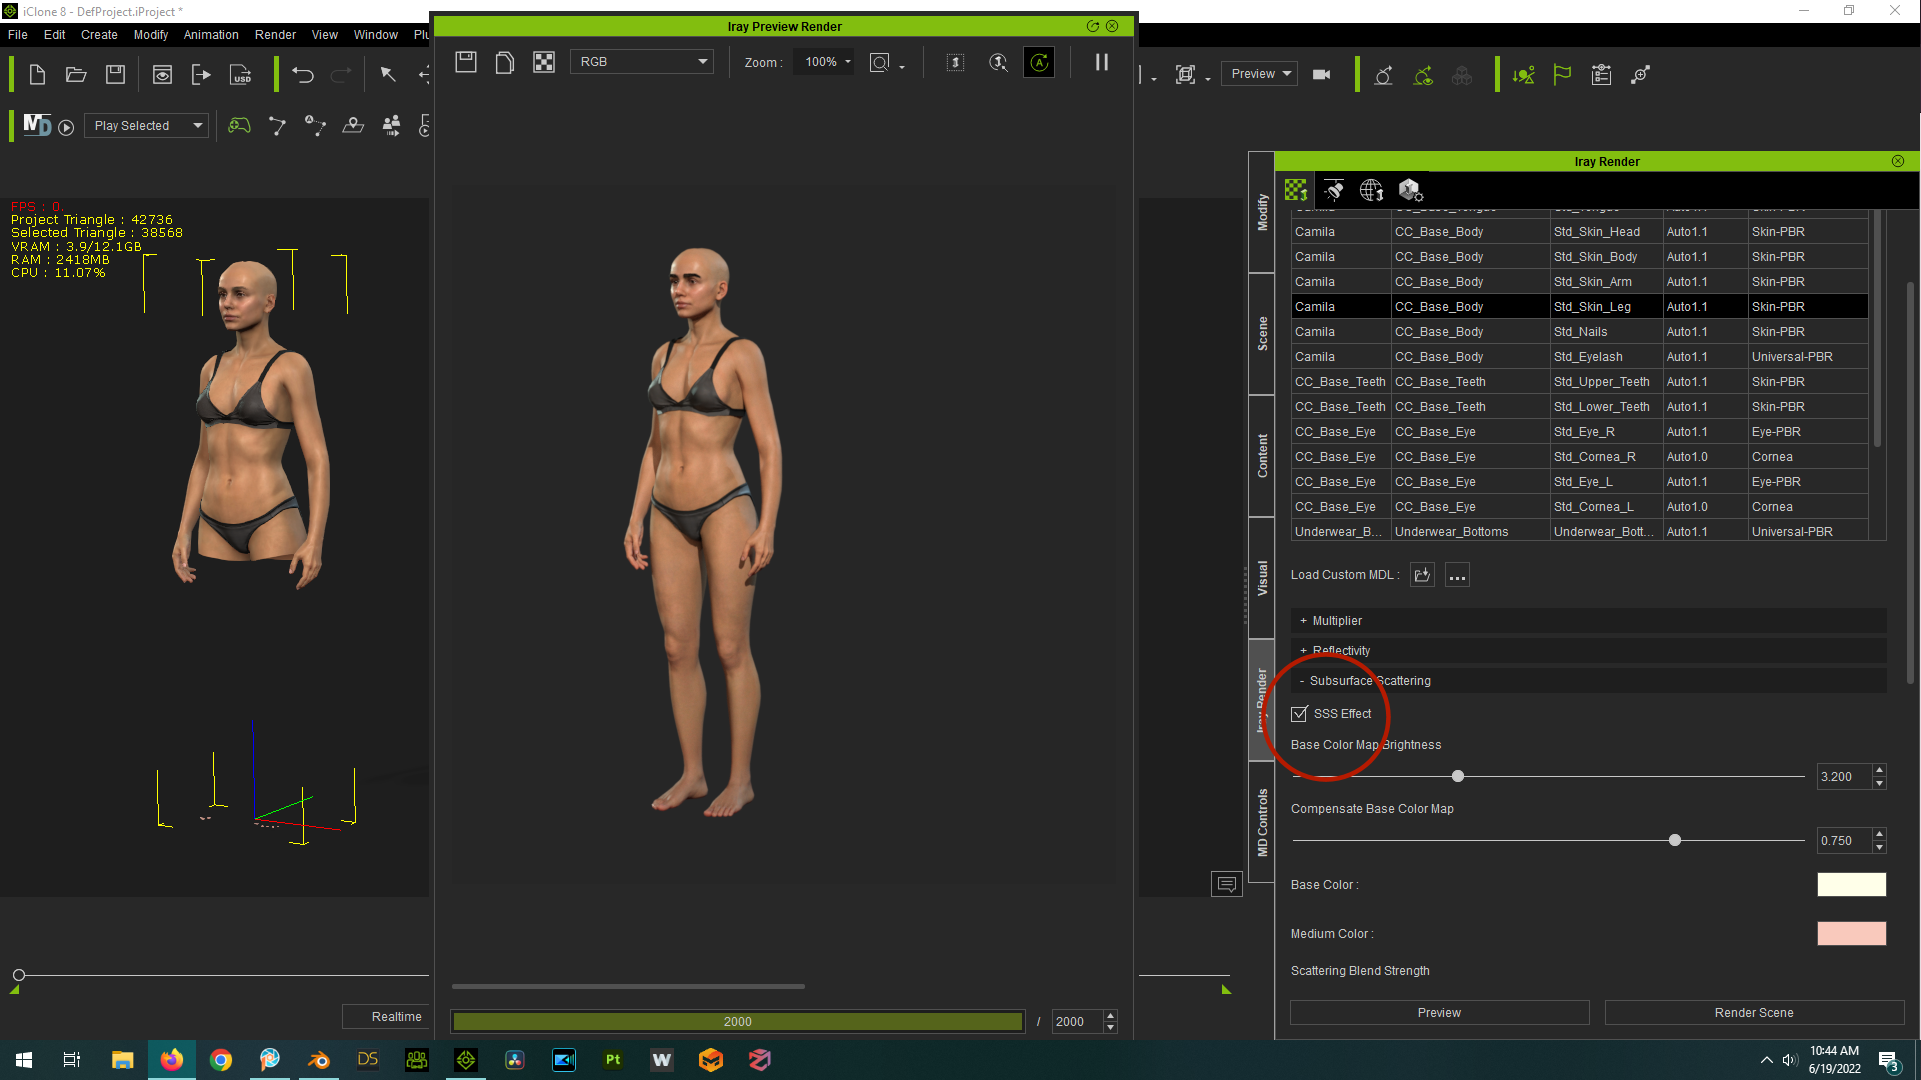The image size is (1921, 1080).
Task: Click the ellipsis button next to Load Custom MDL
Action: [1457, 575]
